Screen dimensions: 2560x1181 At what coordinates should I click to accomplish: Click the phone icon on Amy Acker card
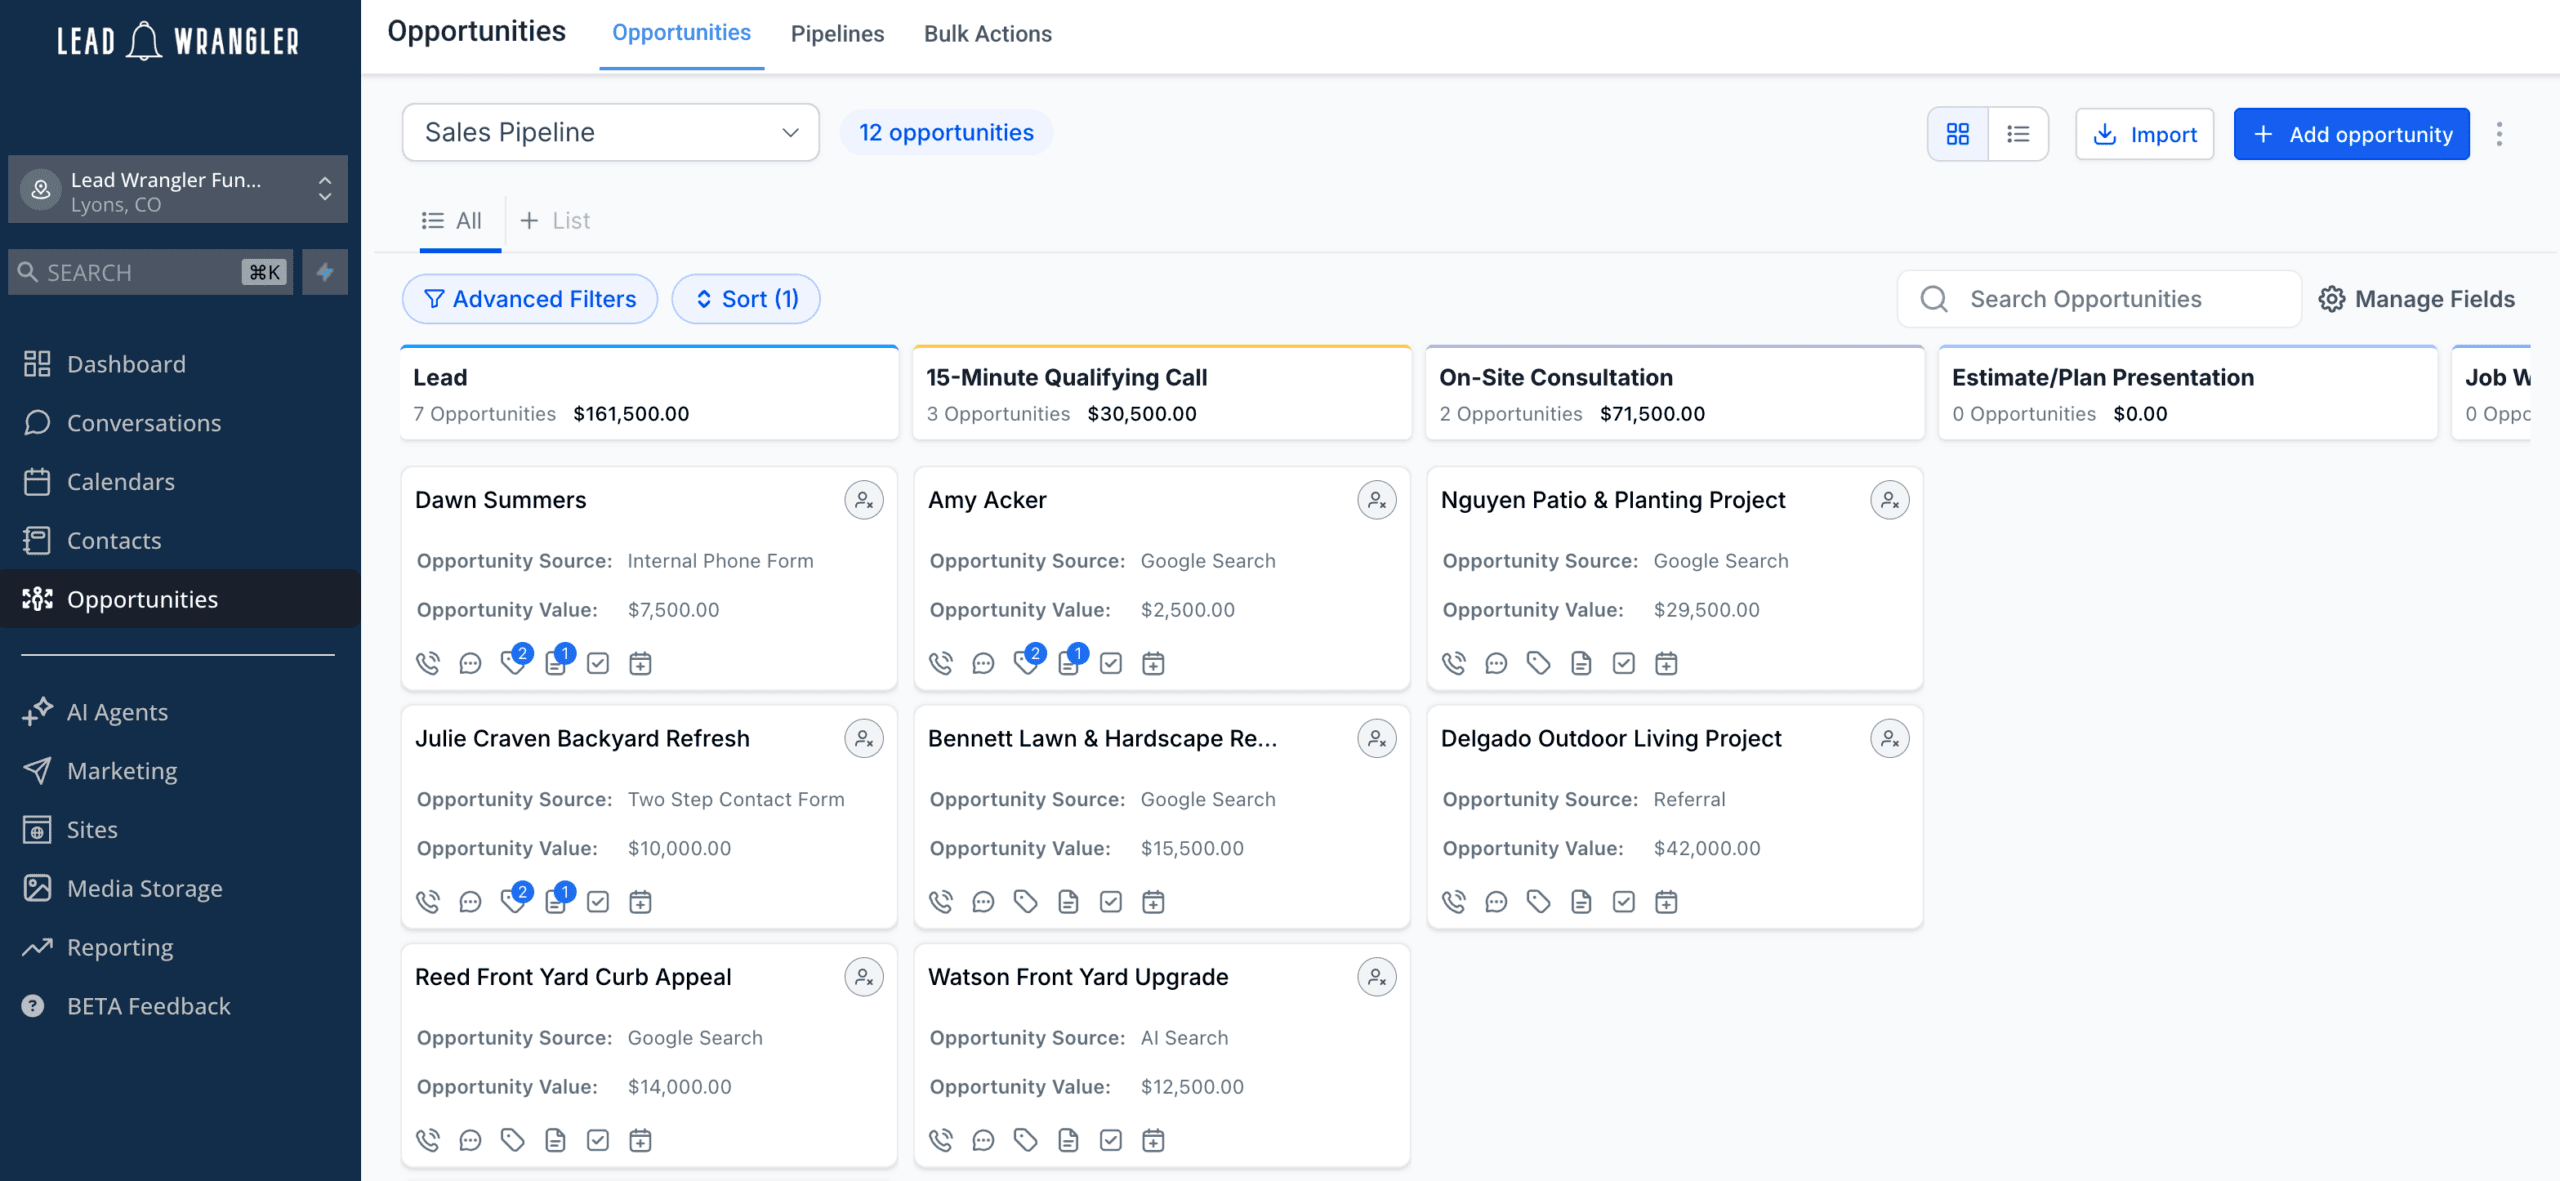(x=941, y=663)
